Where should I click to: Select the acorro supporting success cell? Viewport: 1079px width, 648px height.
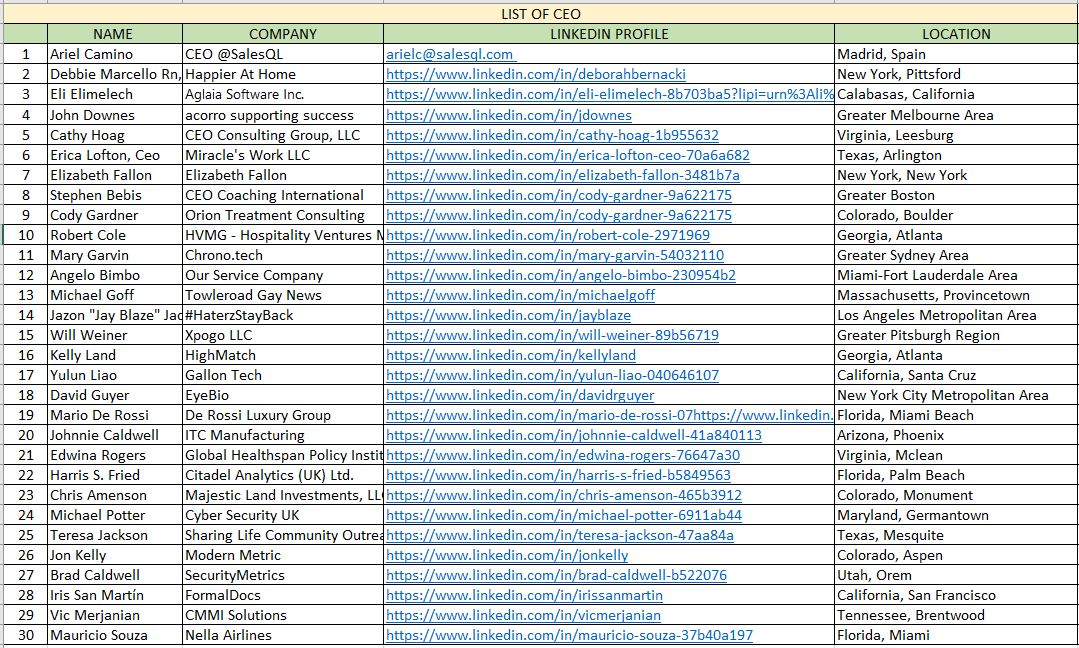pos(283,115)
